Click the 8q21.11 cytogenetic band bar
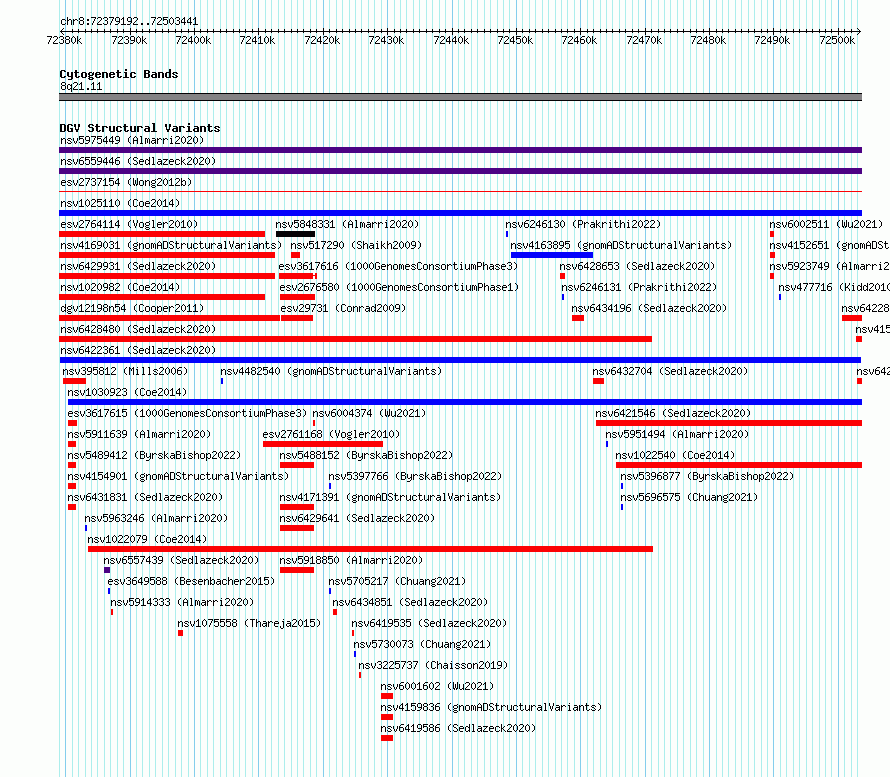Screen dimensions: 890x777 pyautogui.click(x=460, y=97)
